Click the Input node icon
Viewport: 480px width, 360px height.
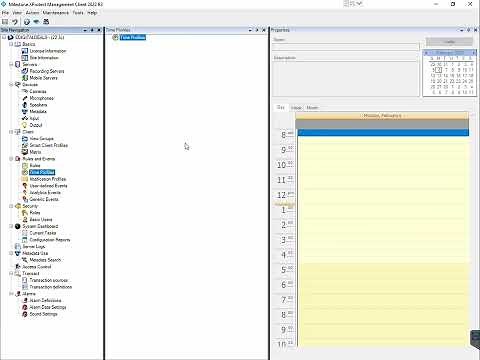click(25, 118)
